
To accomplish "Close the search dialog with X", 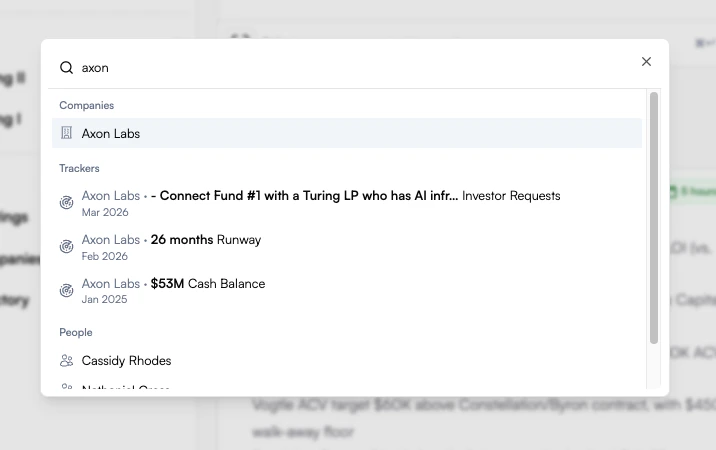I will [646, 62].
